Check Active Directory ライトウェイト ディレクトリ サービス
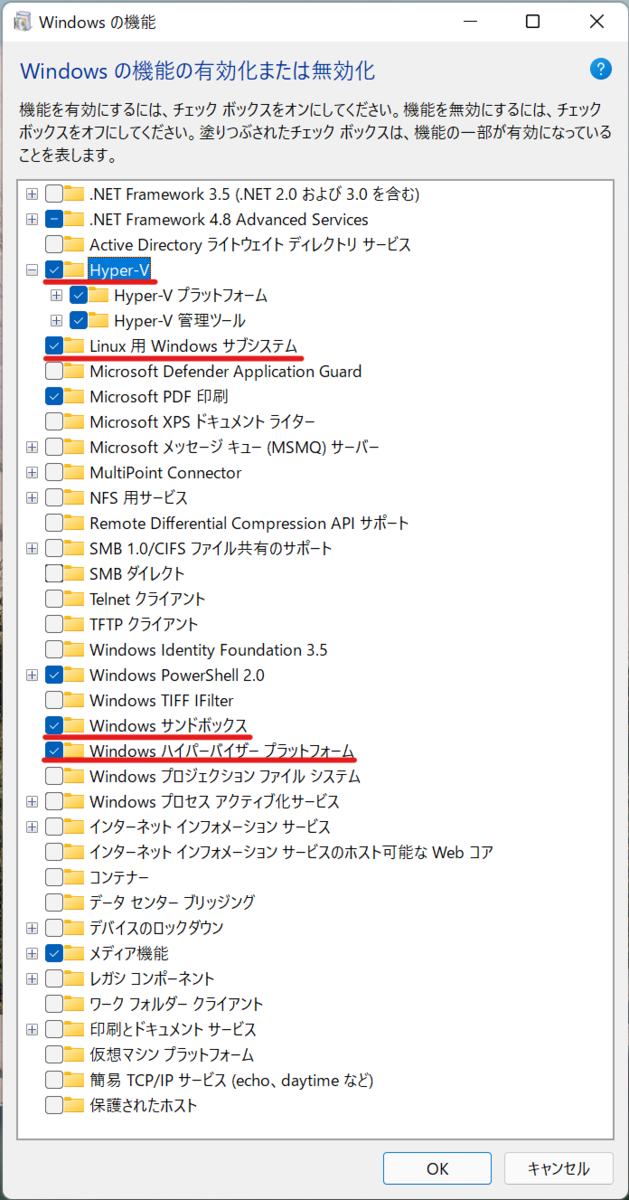This screenshot has height=1200, width=629. (x=54, y=244)
